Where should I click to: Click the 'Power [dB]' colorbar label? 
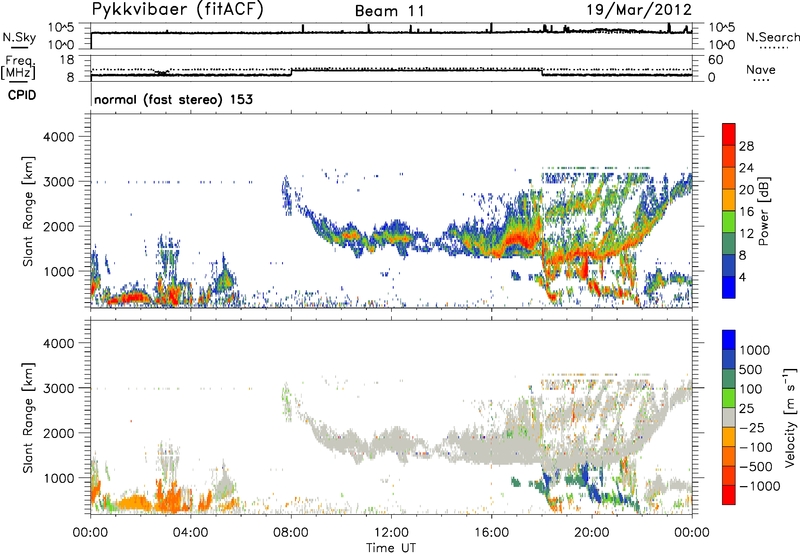(763, 211)
